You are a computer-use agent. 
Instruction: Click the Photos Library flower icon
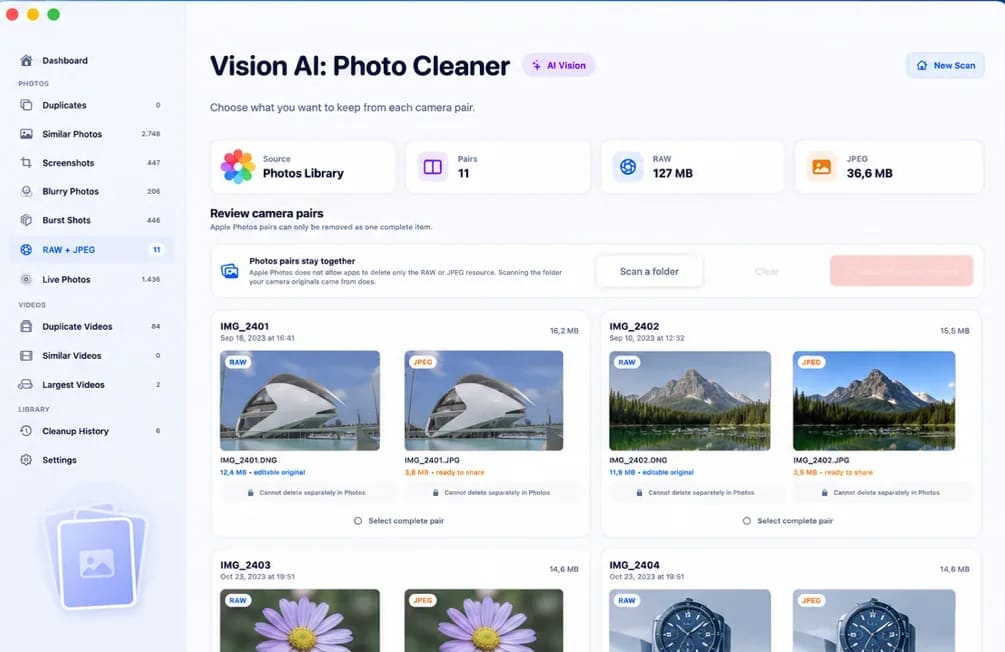tap(238, 167)
